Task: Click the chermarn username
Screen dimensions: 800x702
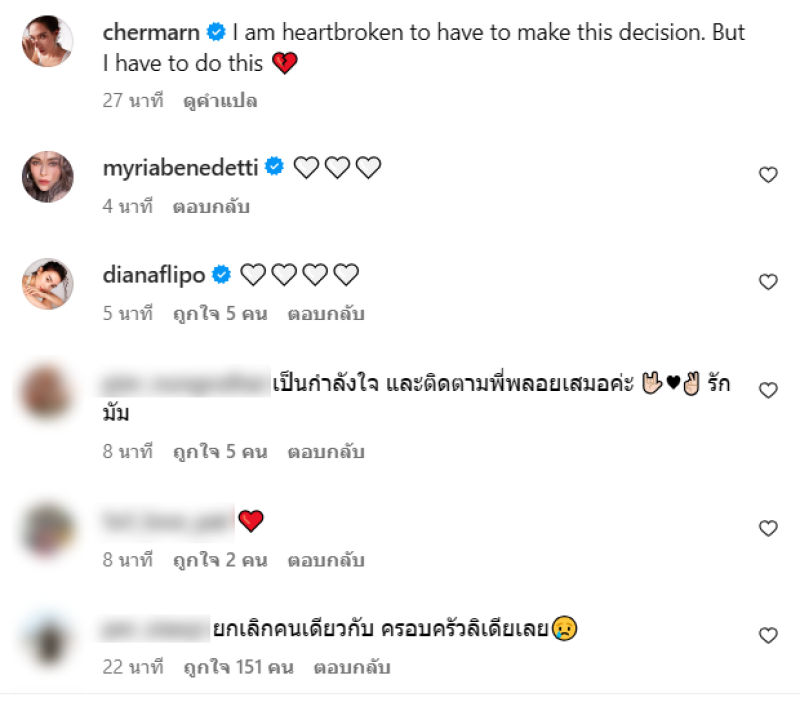Action: click(151, 33)
